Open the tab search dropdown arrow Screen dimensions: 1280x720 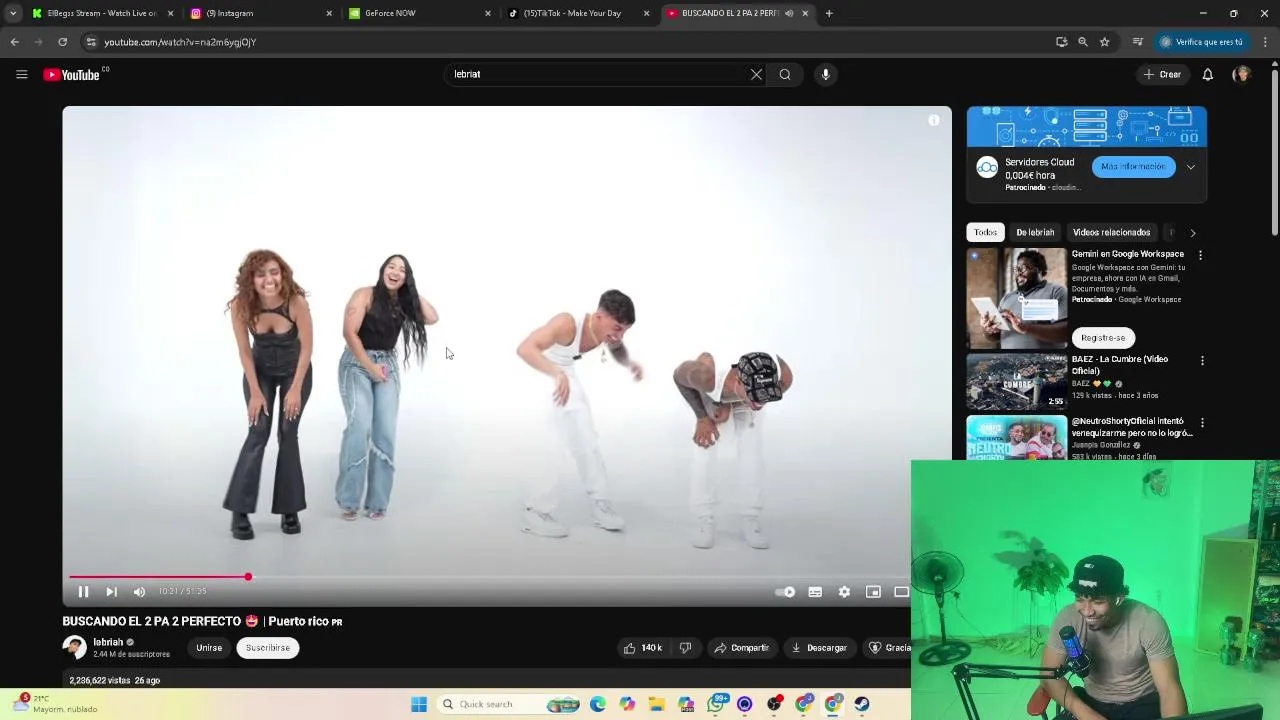tap(12, 13)
